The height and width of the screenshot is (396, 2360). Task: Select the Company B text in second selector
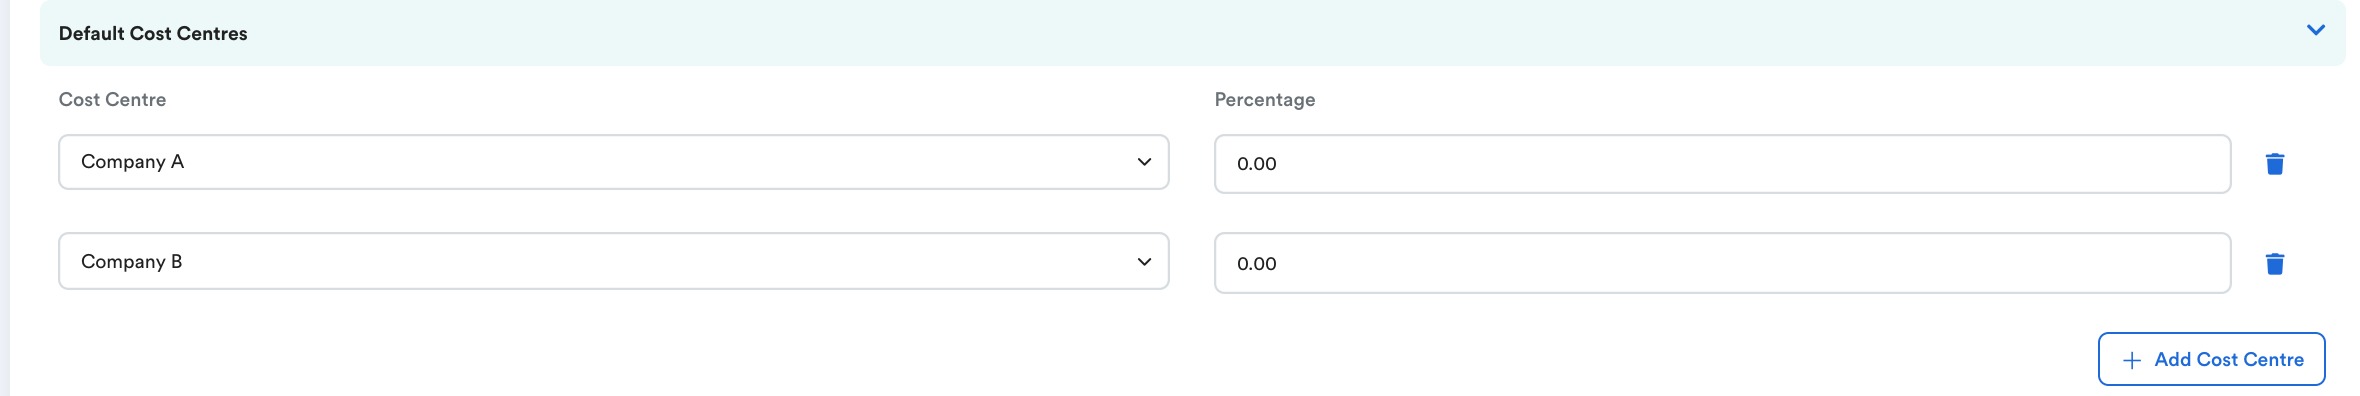pyautogui.click(x=131, y=262)
